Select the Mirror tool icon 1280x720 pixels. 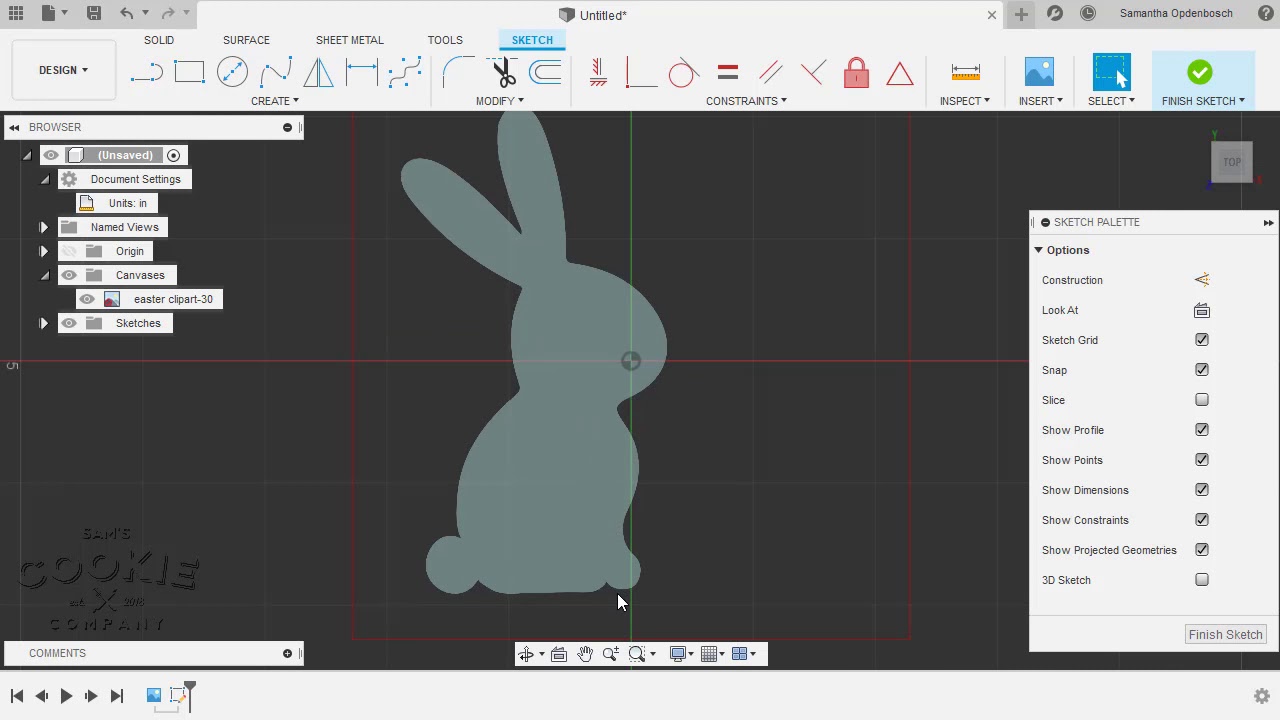(318, 72)
